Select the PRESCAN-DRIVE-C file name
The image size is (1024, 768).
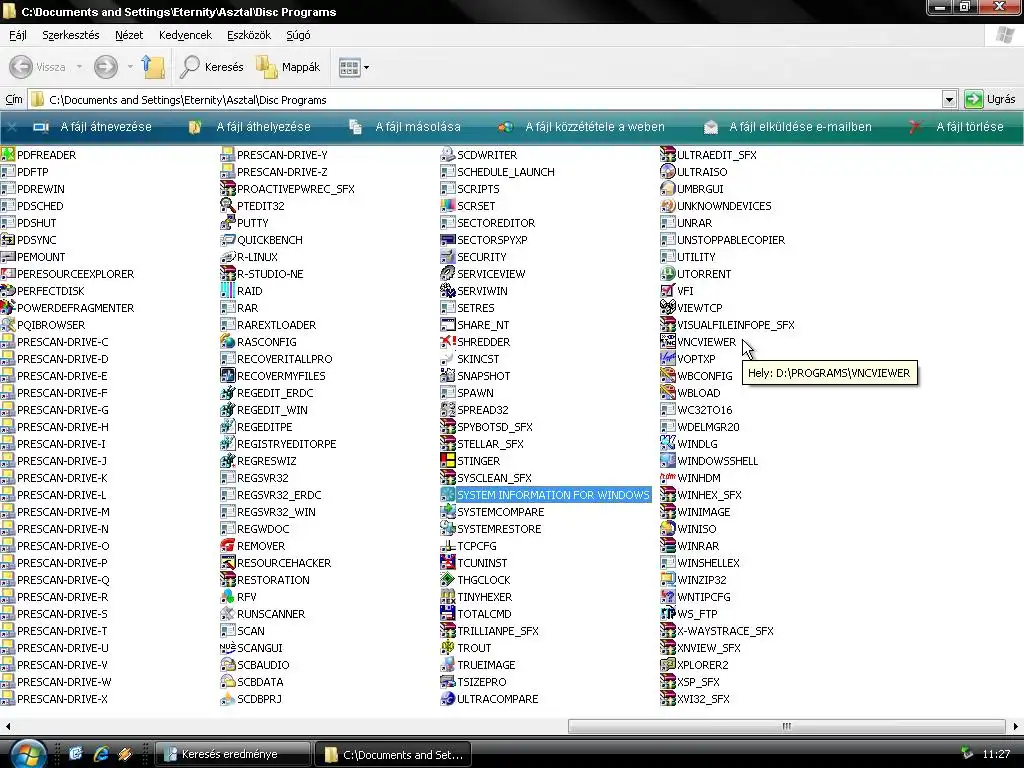point(63,342)
